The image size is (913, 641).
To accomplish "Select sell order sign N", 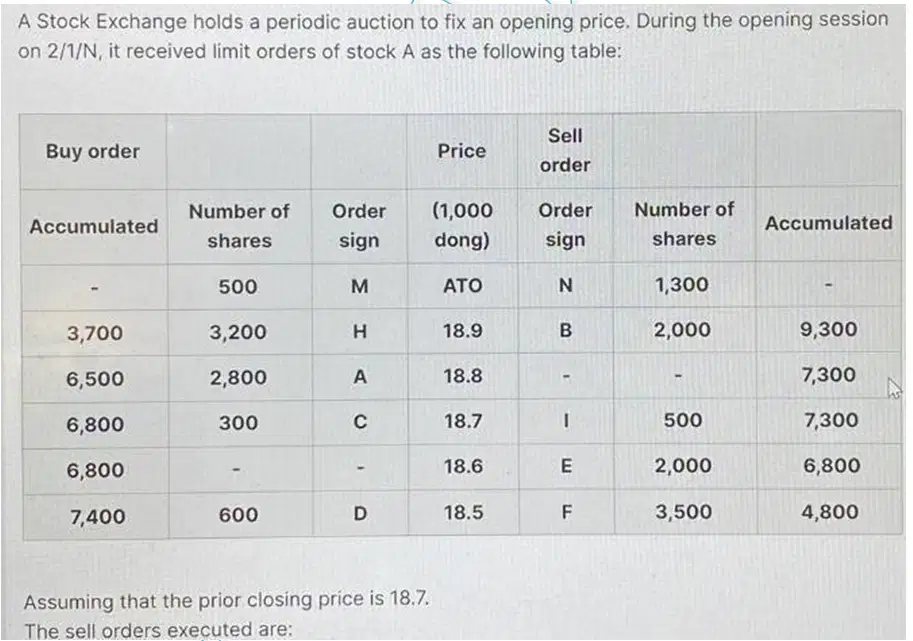I will click(x=565, y=285).
